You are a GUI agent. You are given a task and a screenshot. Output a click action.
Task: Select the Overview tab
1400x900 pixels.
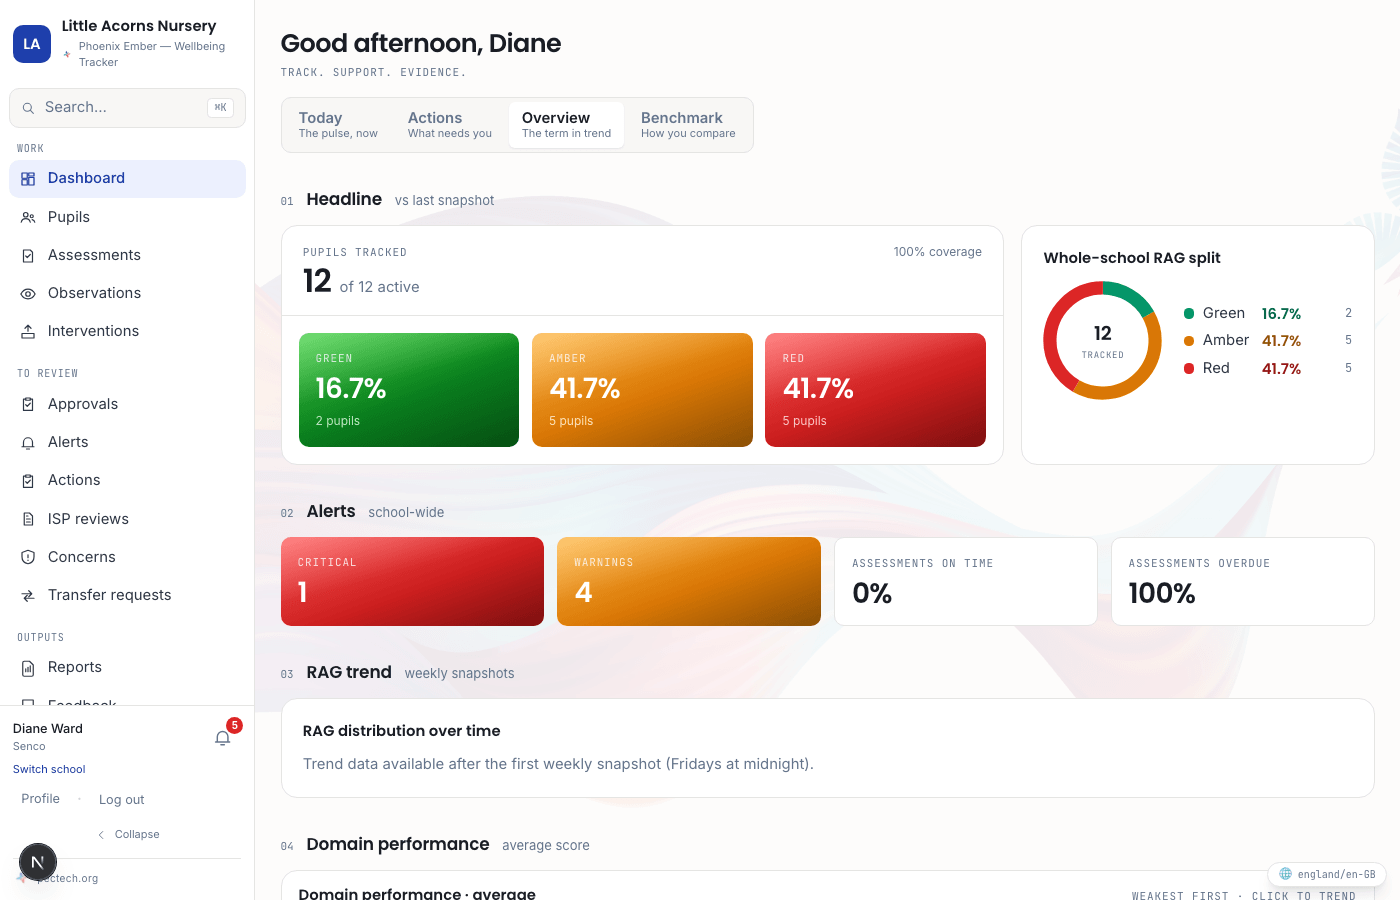click(x=566, y=125)
